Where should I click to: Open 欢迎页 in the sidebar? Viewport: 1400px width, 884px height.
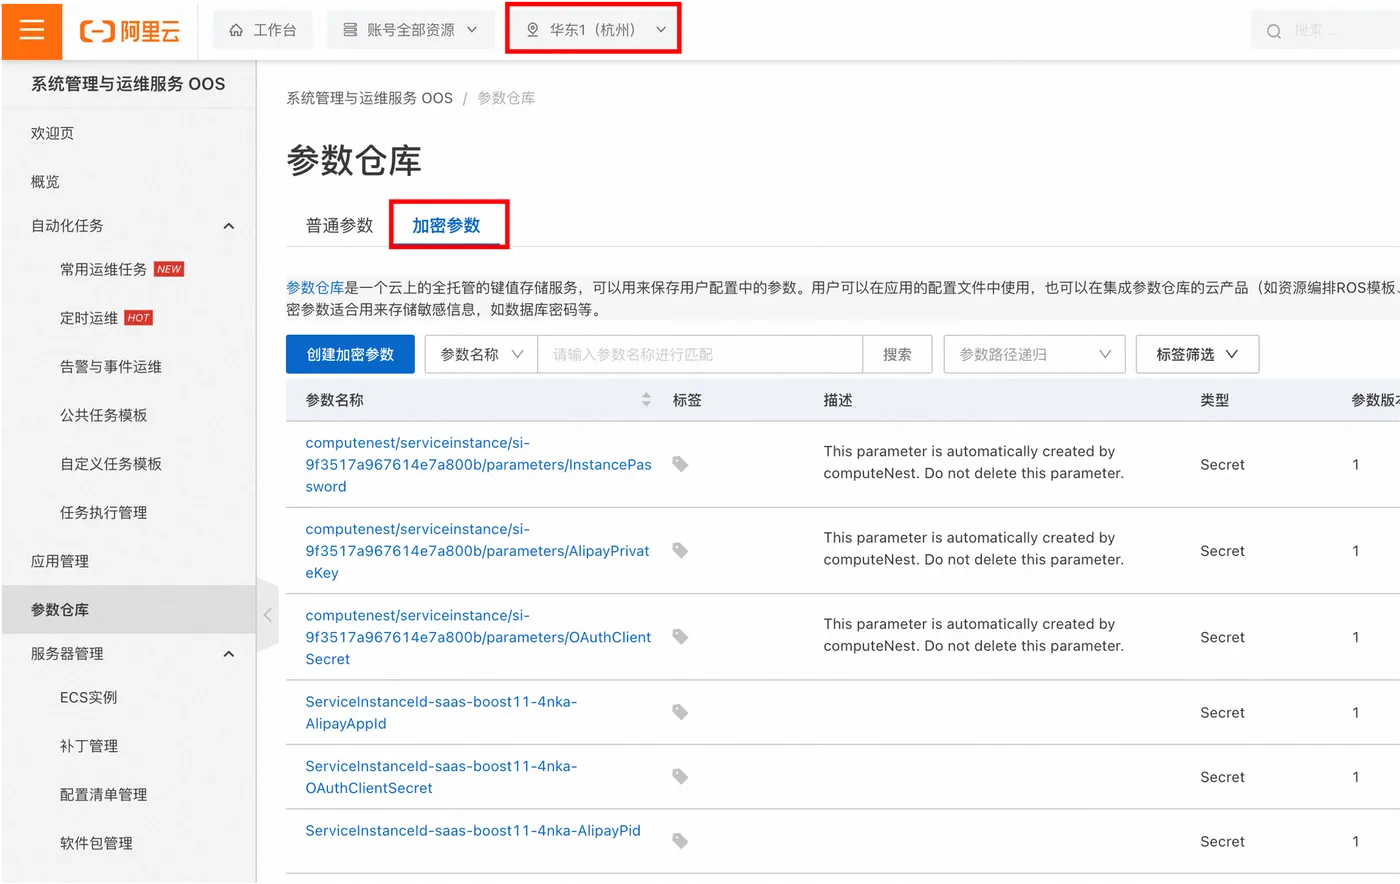52,133
